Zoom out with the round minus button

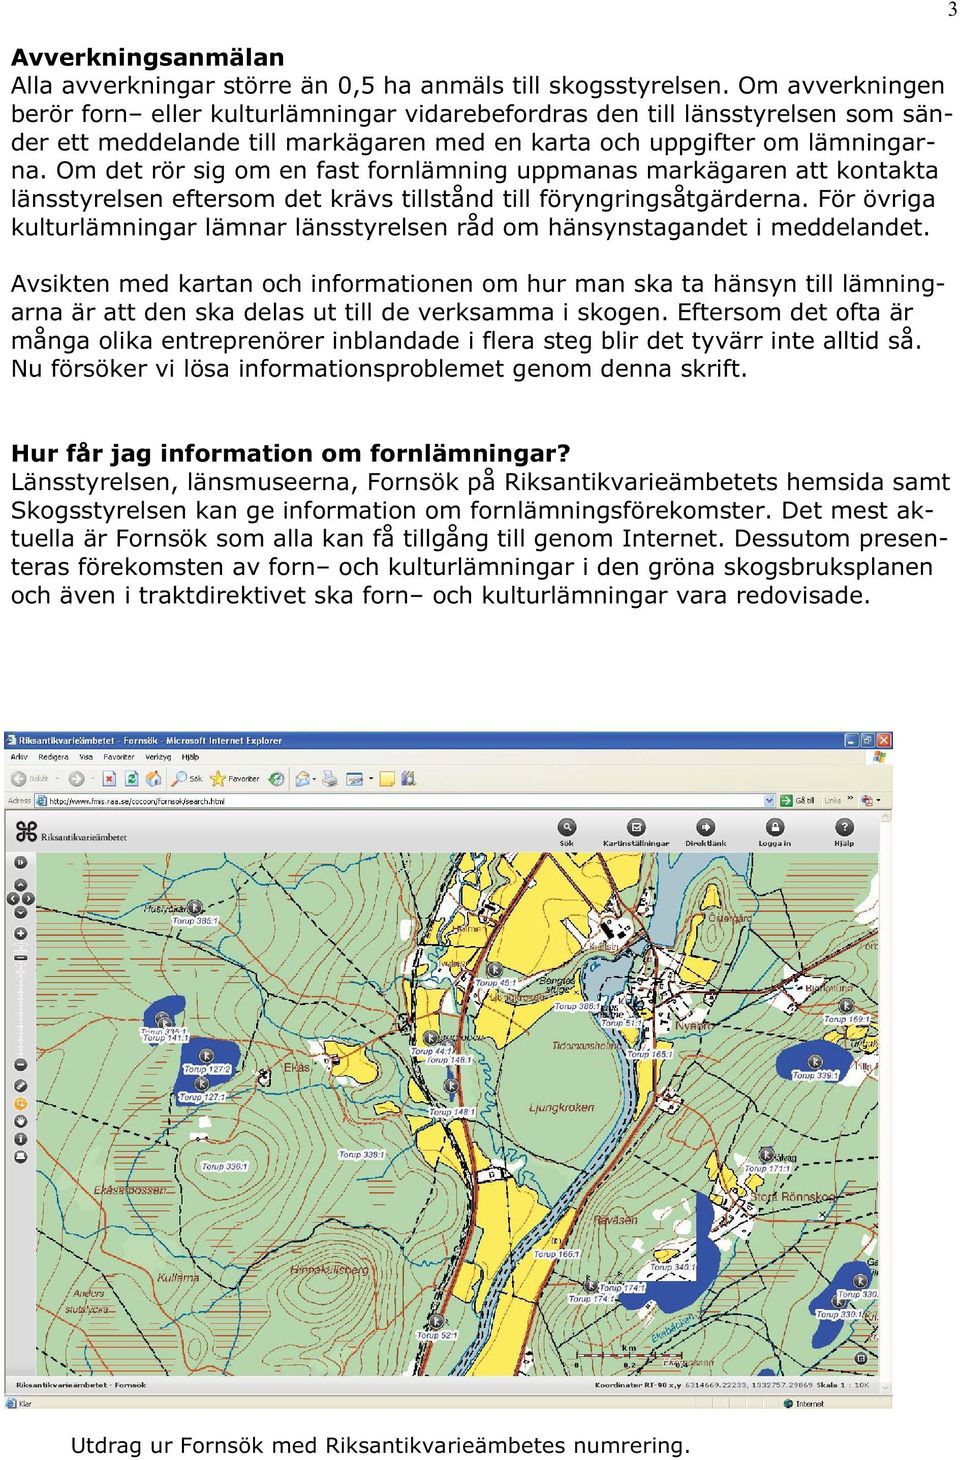tap(21, 1064)
